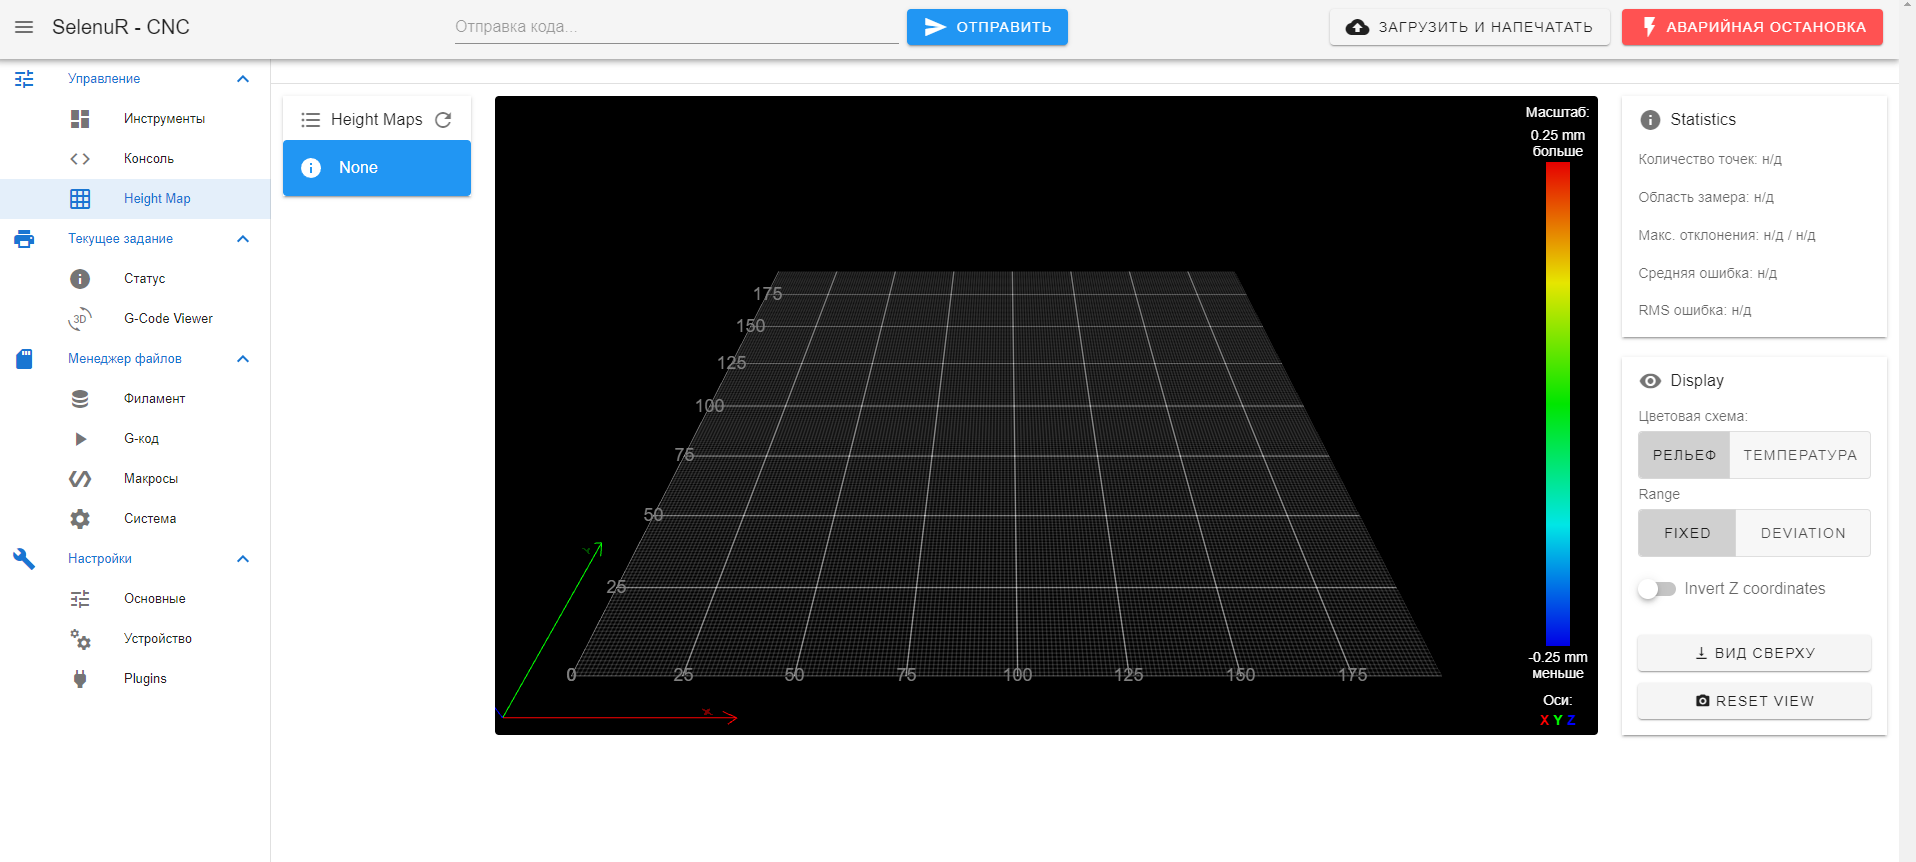Click the Количество точек statistic line

coord(1710,159)
